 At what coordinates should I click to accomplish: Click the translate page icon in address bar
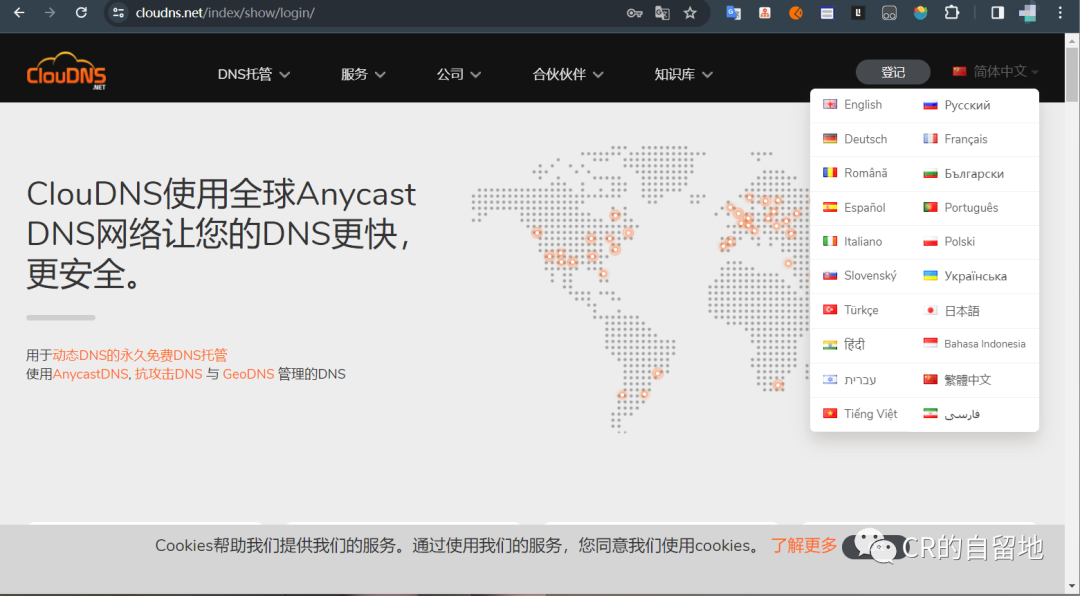pyautogui.click(x=662, y=13)
